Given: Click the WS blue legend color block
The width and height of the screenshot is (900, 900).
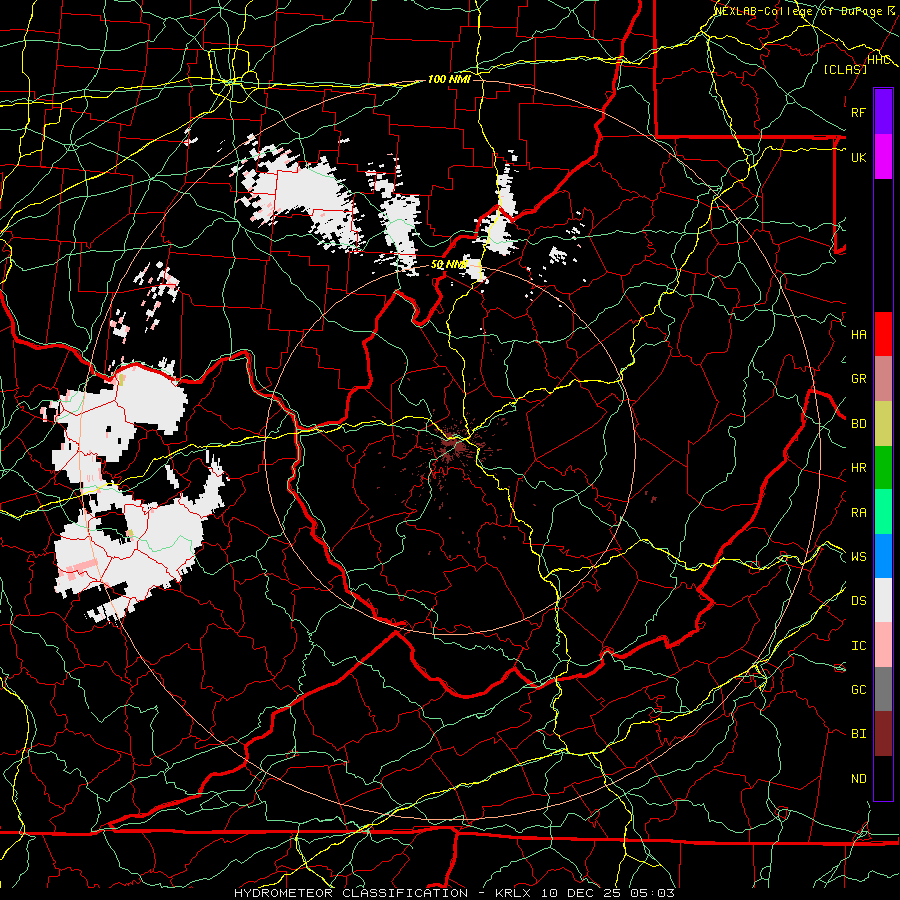Looking at the screenshot, I should pyautogui.click(x=883, y=556).
